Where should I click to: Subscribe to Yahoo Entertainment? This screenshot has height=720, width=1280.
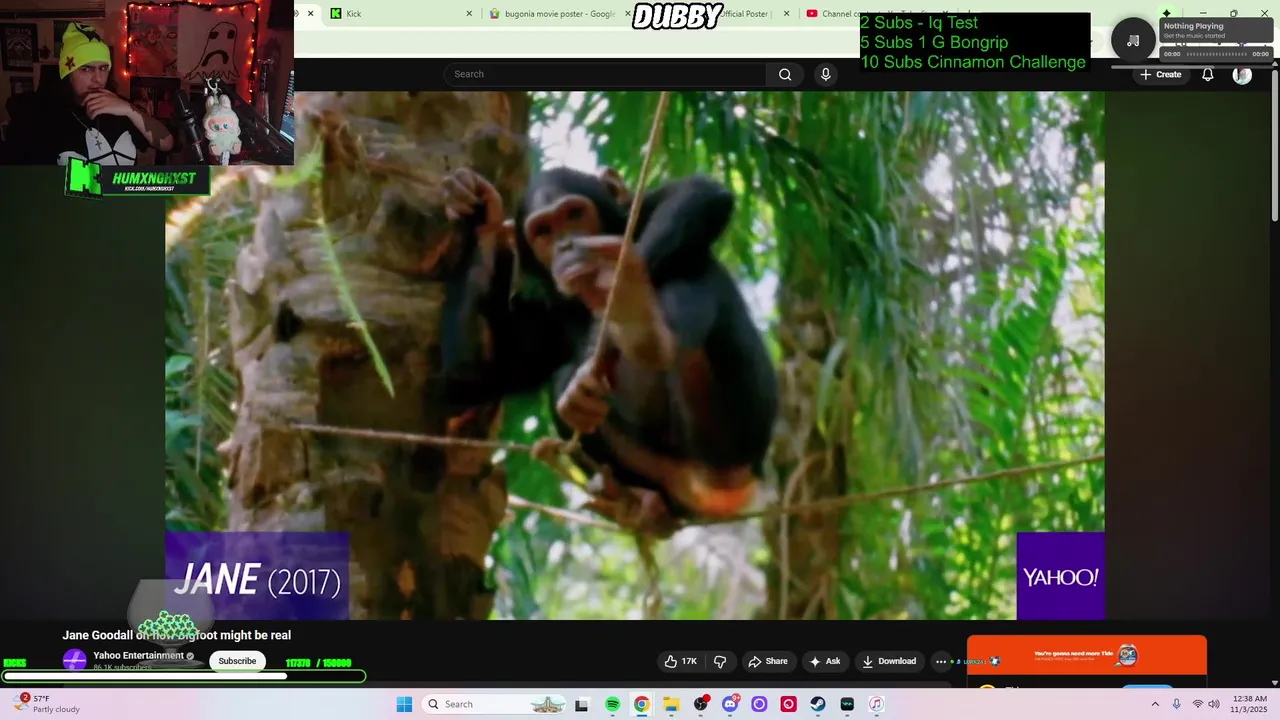click(237, 661)
